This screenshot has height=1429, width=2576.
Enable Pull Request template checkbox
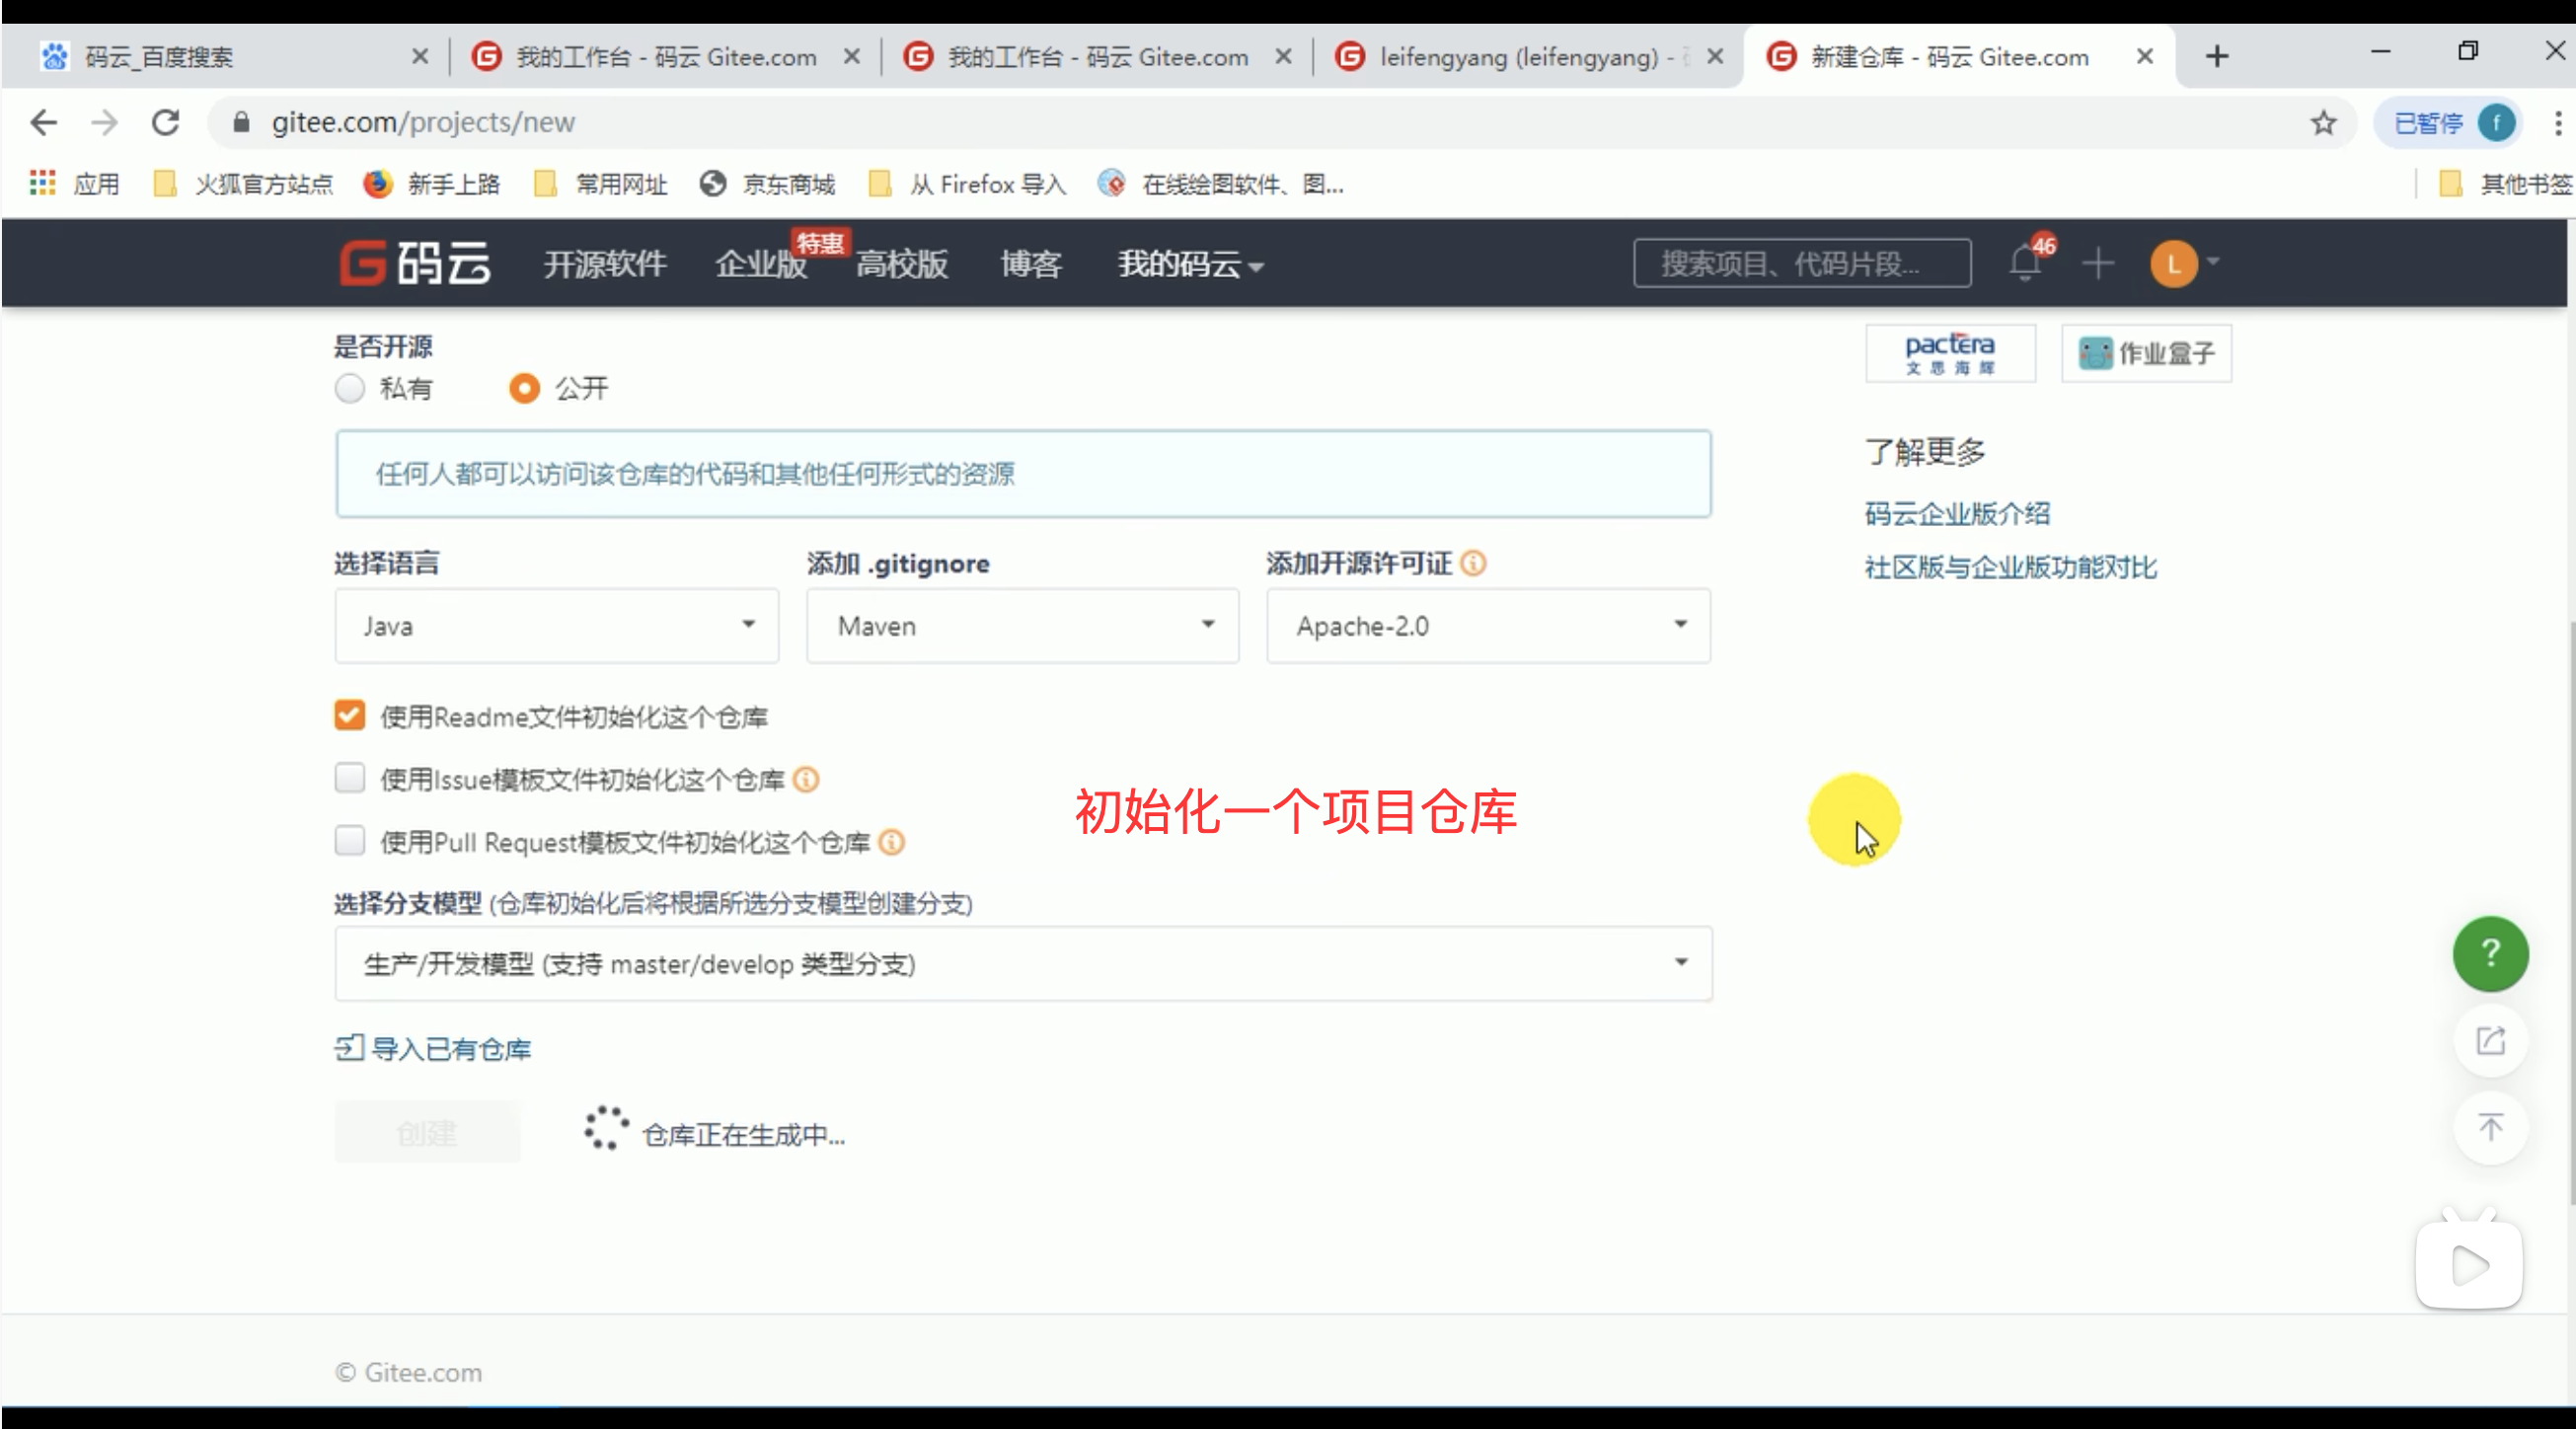(350, 841)
